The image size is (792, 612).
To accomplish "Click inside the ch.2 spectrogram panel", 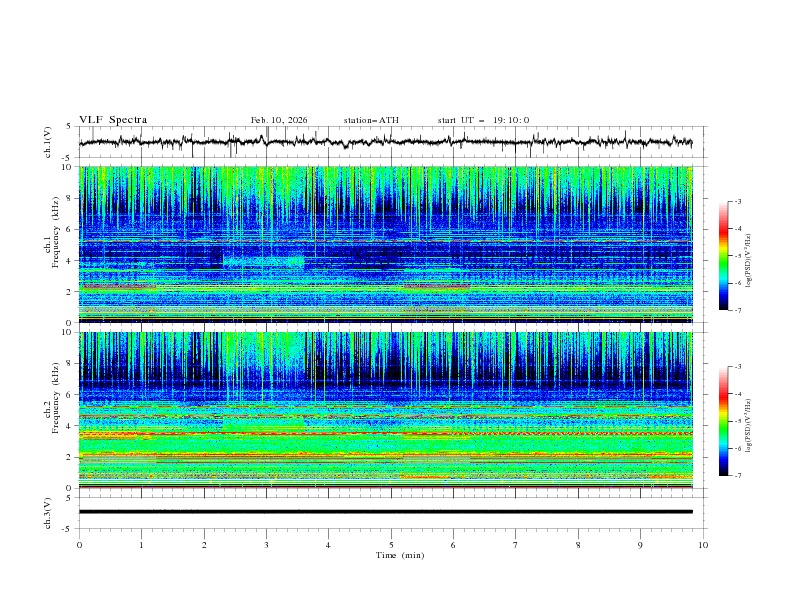I will point(386,410).
